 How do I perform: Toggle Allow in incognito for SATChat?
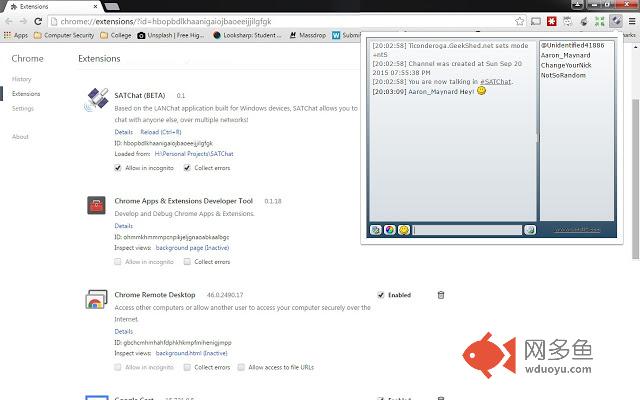coord(118,168)
